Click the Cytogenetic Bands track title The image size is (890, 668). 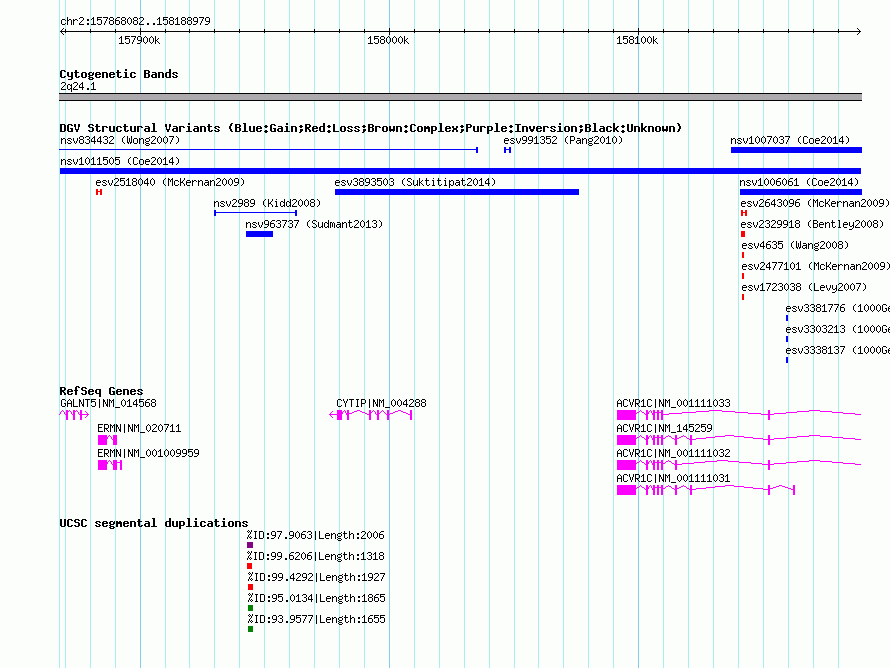coord(119,74)
